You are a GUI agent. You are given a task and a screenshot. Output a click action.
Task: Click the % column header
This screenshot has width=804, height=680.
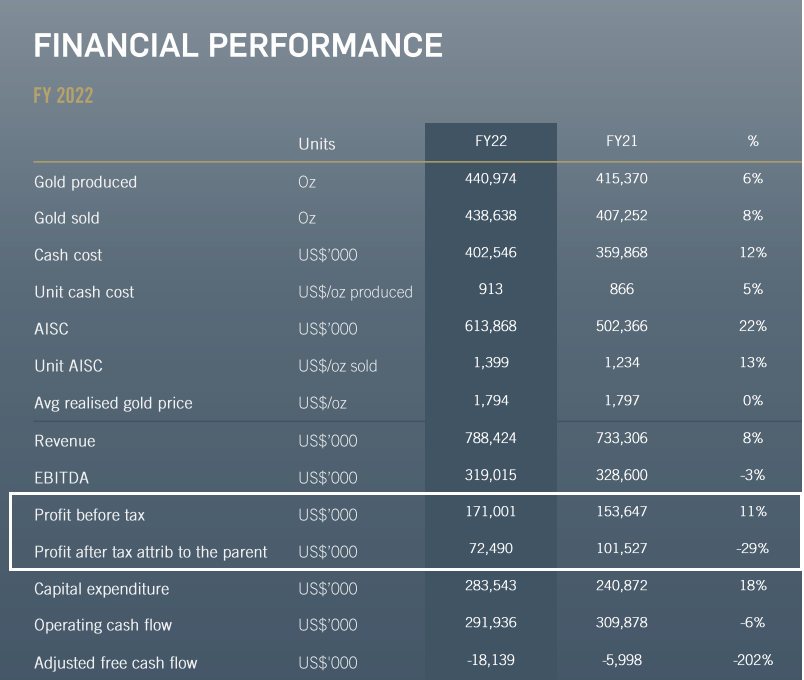(753, 141)
